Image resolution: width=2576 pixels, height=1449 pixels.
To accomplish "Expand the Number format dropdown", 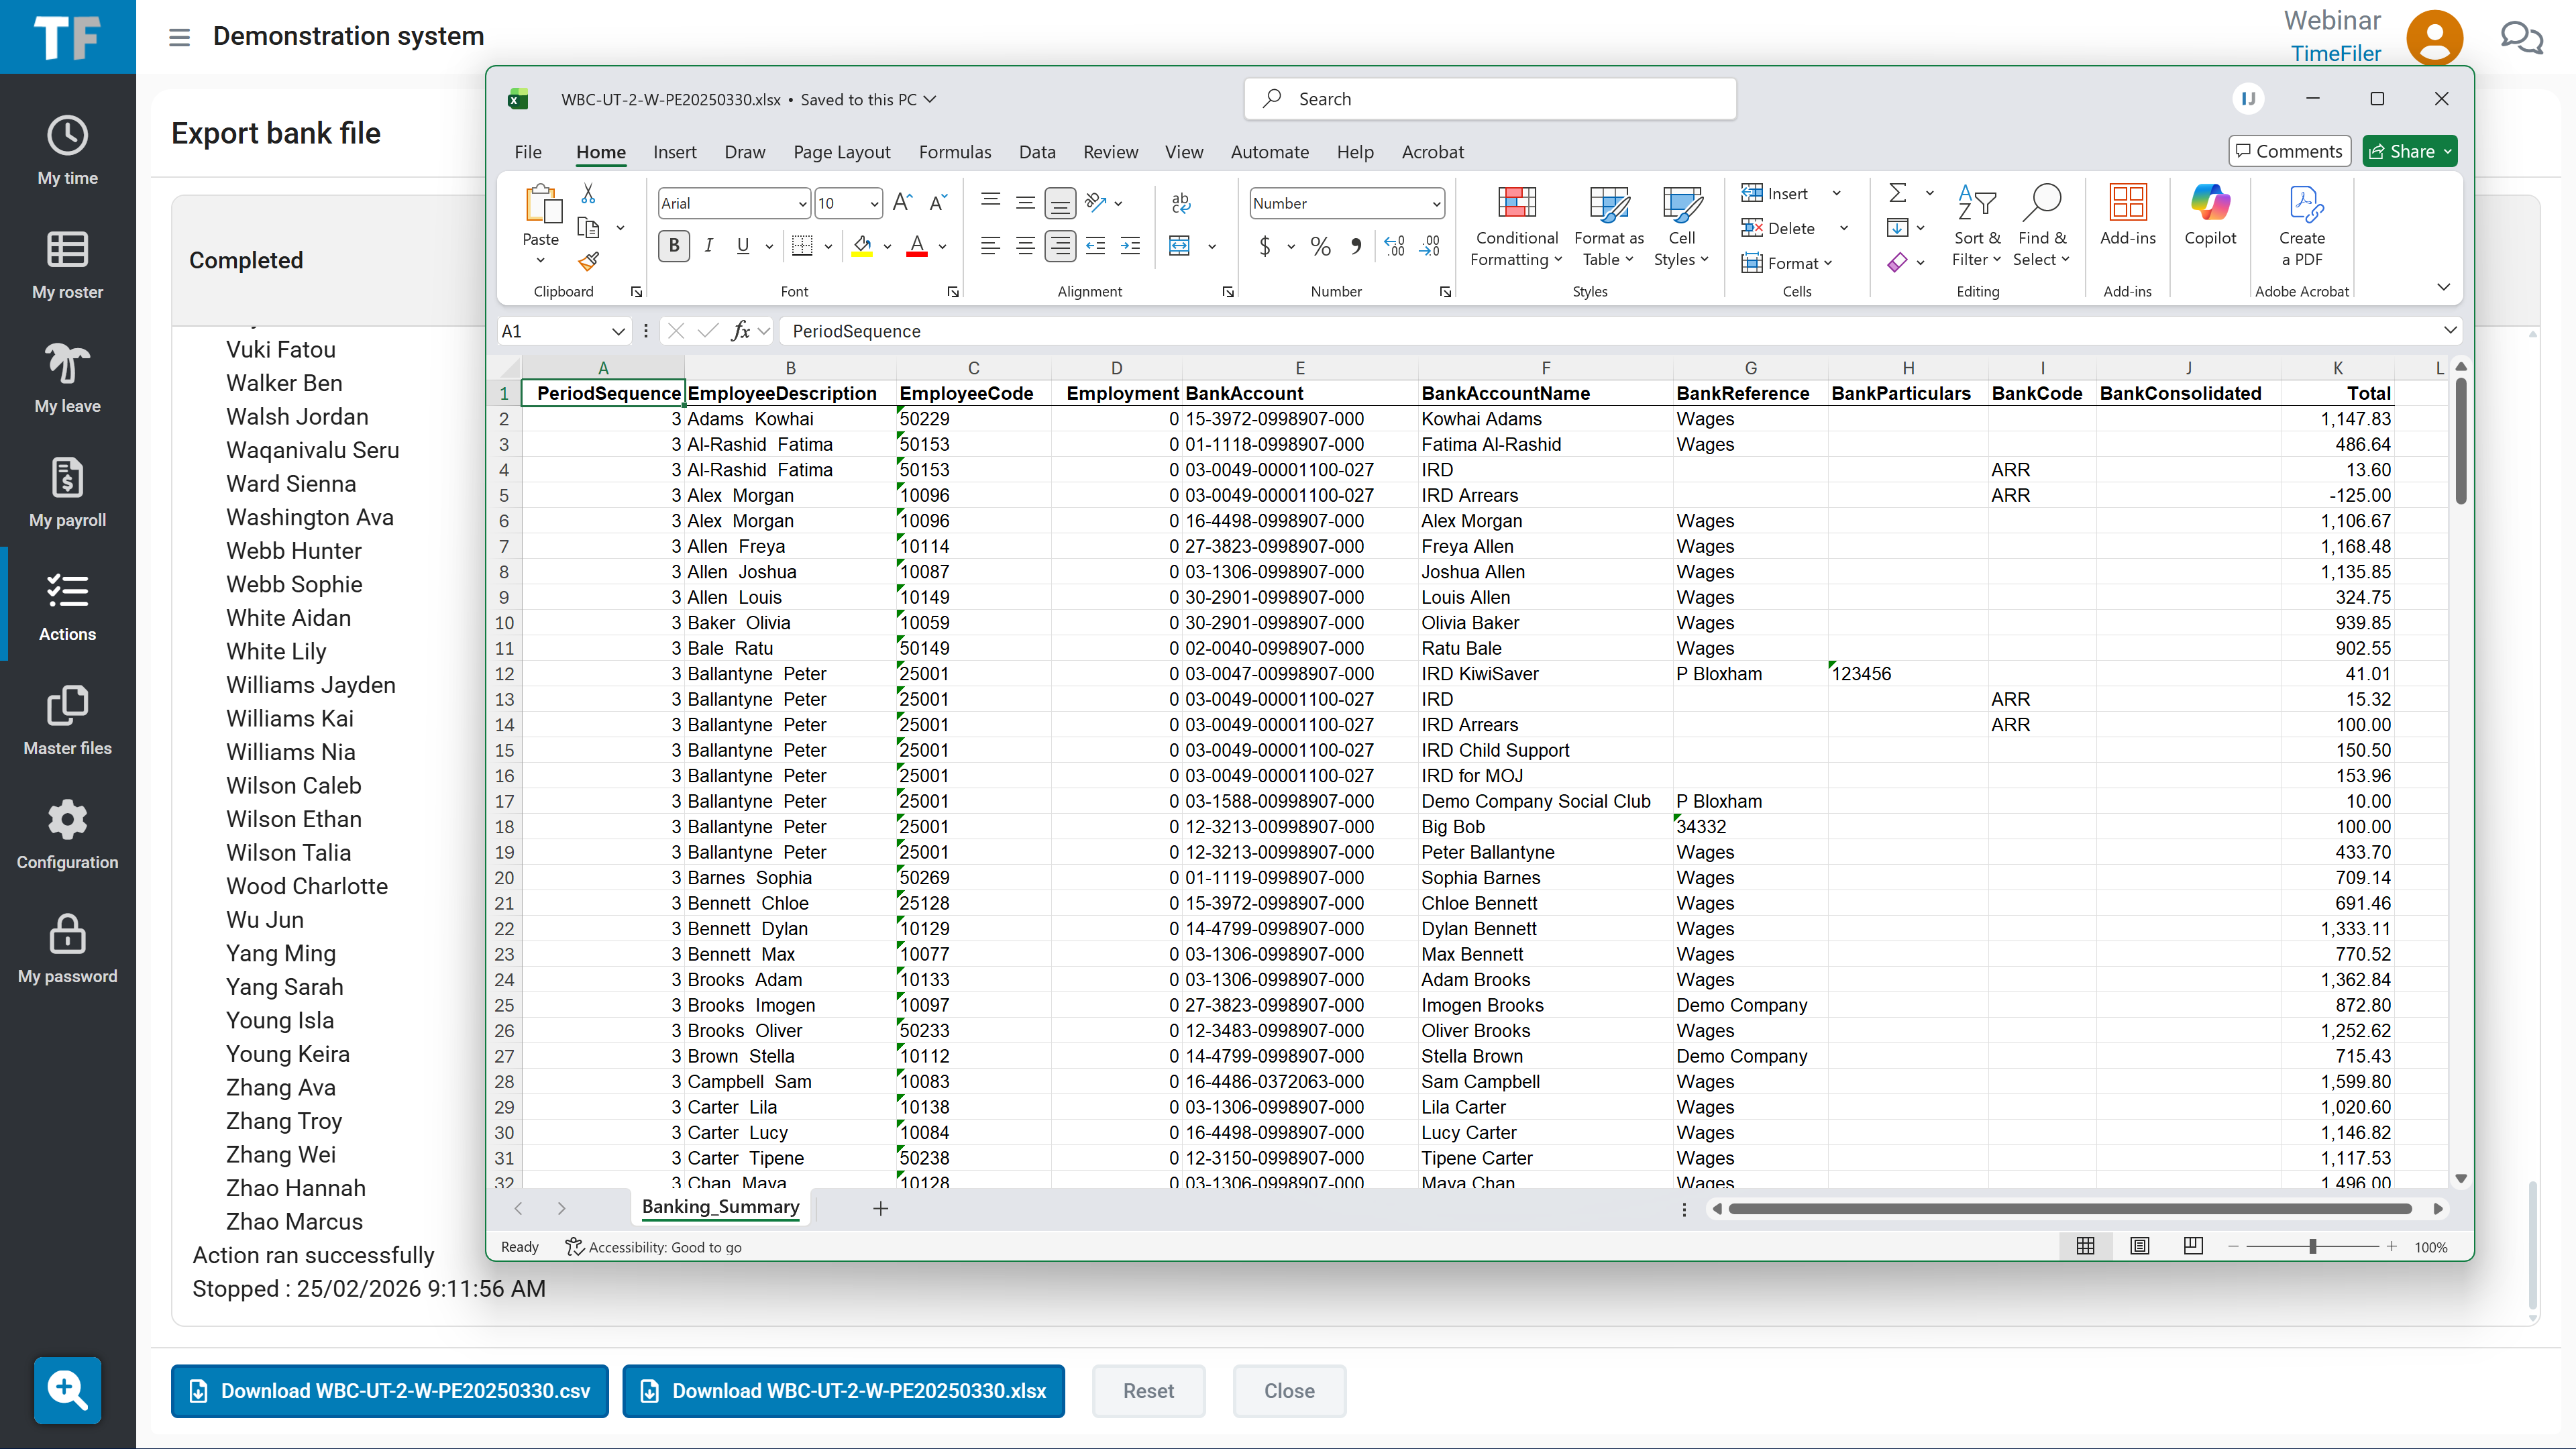I will point(1436,204).
